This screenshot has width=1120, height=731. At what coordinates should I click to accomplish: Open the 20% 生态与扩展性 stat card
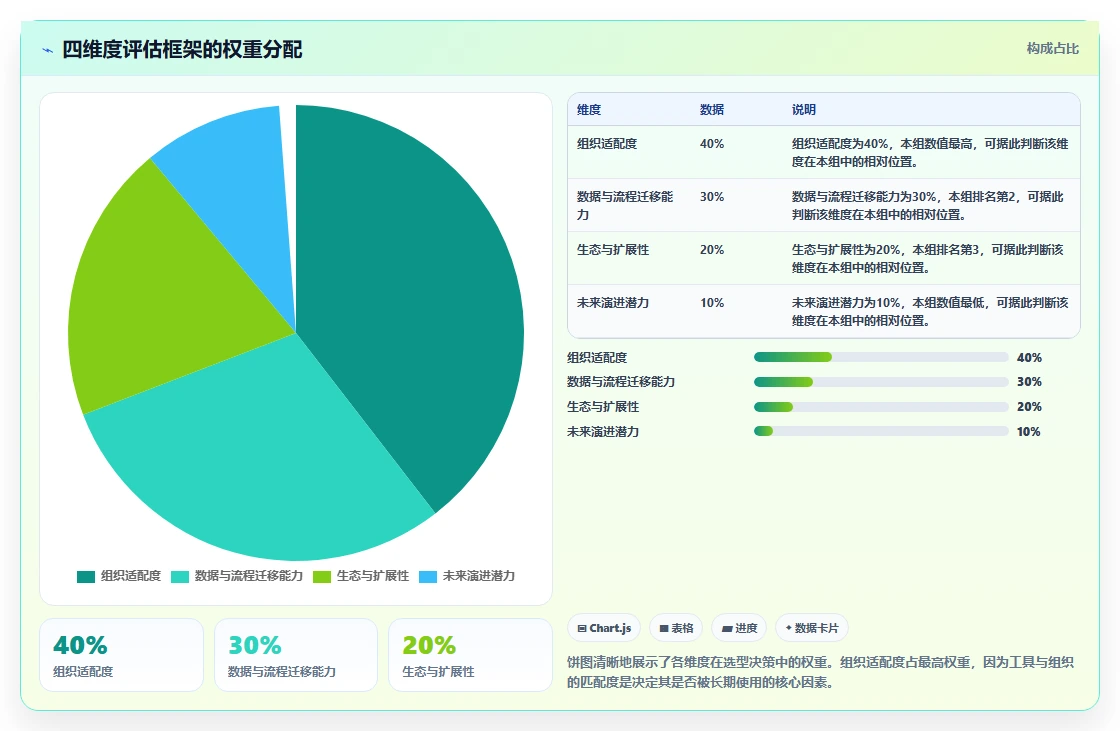pyautogui.click(x=470, y=655)
